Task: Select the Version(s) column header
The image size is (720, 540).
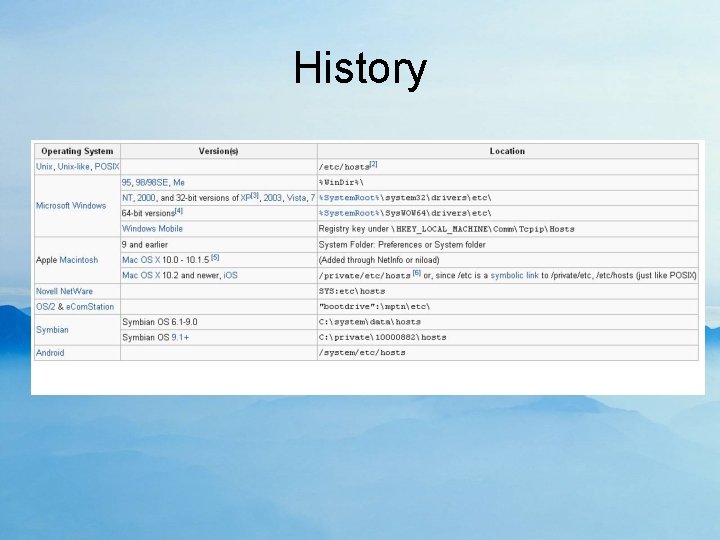Action: pos(219,151)
